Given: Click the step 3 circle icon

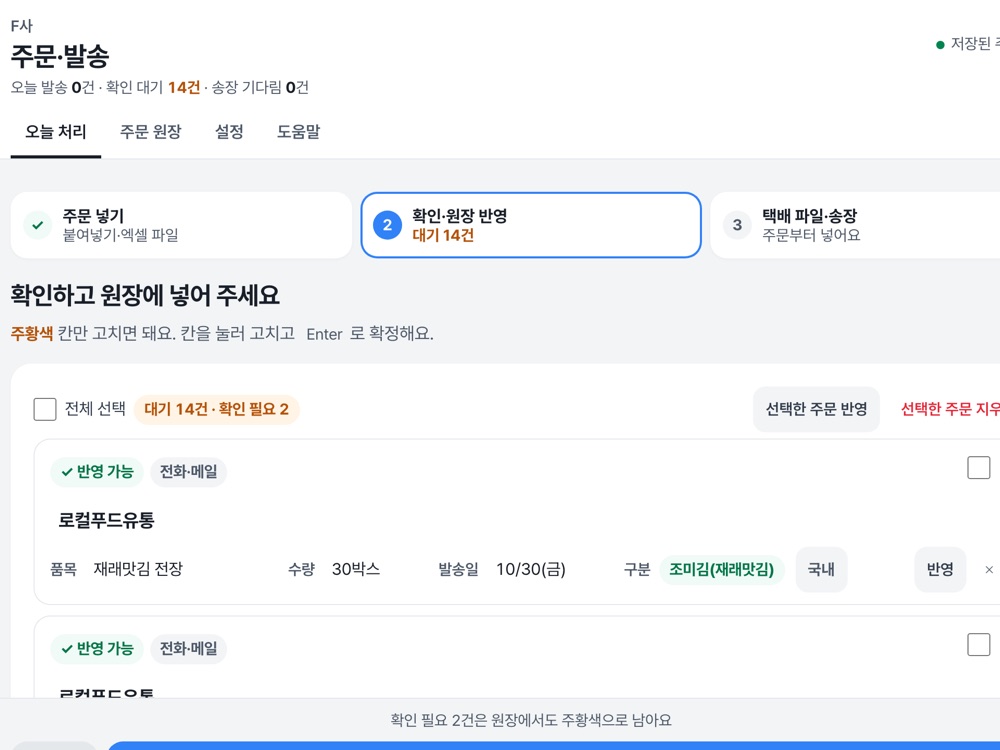Looking at the screenshot, I should tap(737, 225).
